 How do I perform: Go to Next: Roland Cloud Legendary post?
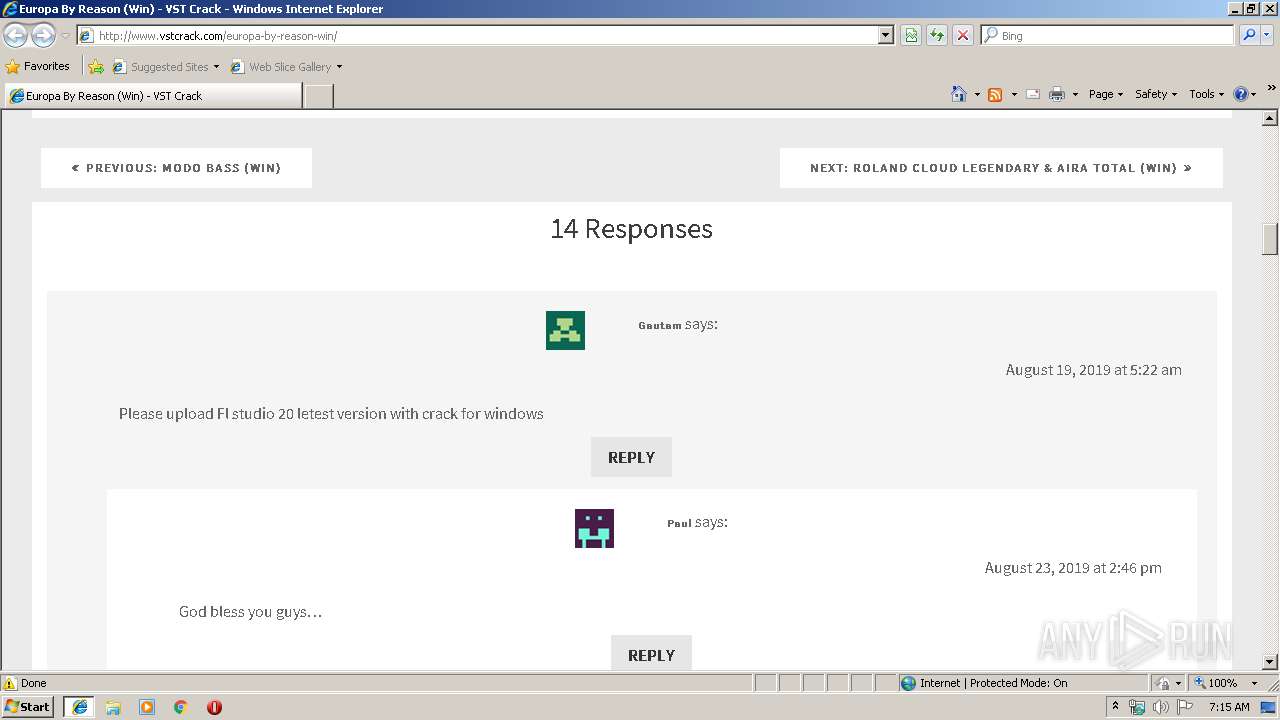click(1001, 168)
